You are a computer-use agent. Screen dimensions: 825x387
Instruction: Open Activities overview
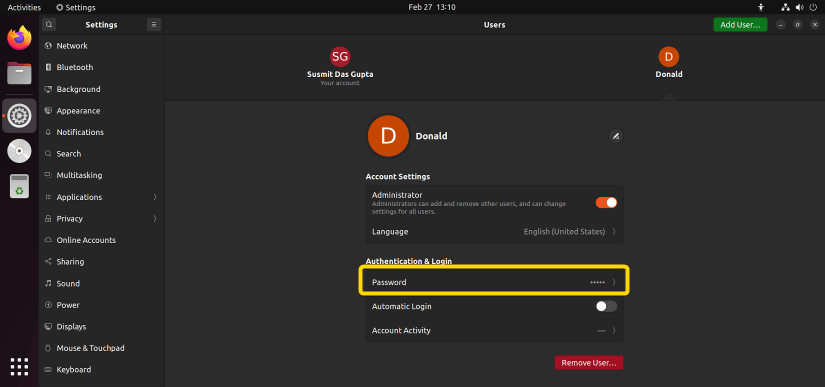24,7
